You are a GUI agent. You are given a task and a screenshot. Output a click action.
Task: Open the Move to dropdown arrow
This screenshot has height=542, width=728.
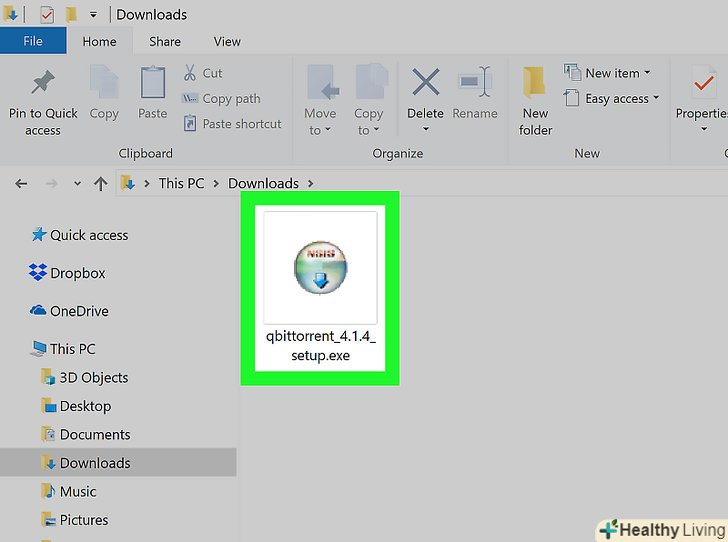[x=328, y=130]
